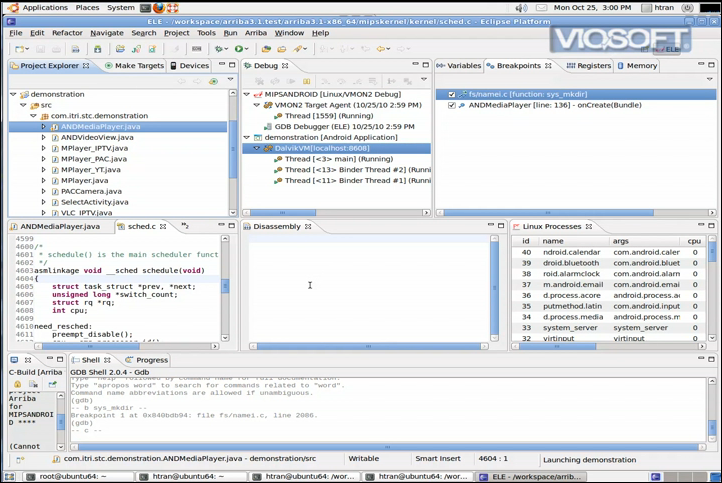Switch to the Devices tab

[190, 66]
